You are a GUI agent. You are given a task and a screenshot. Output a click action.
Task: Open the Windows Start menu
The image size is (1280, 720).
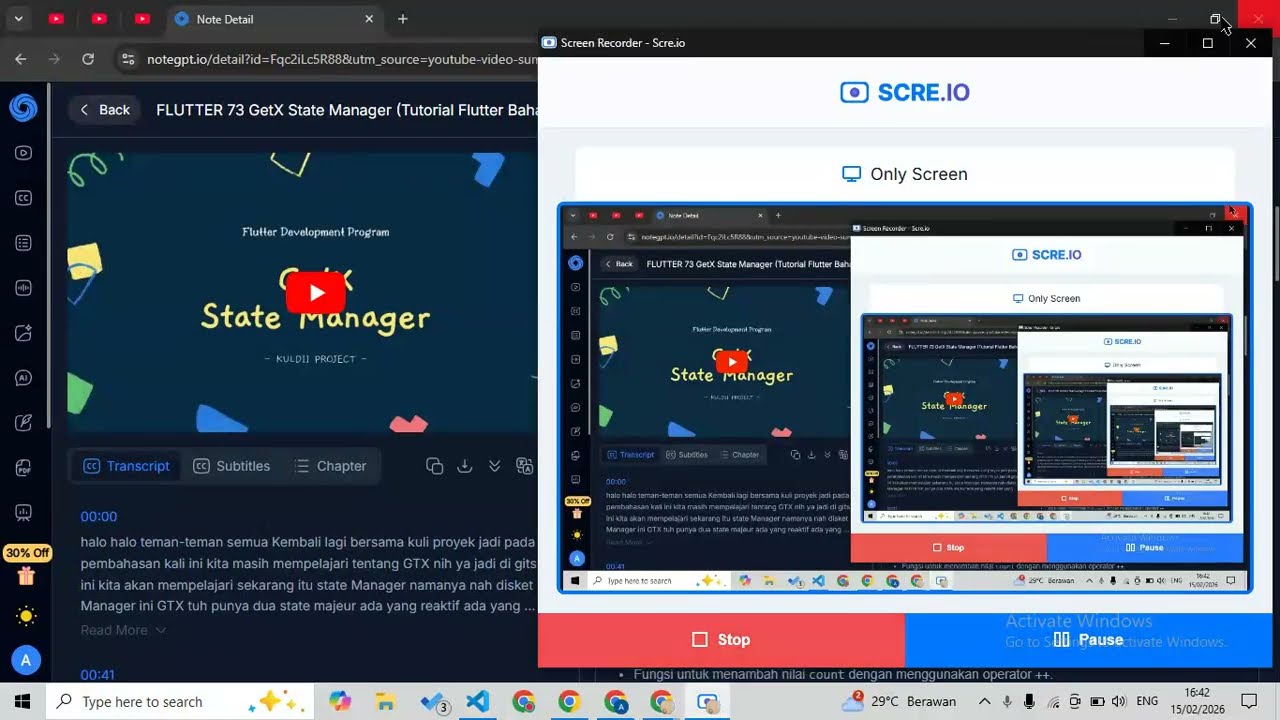point(22,701)
